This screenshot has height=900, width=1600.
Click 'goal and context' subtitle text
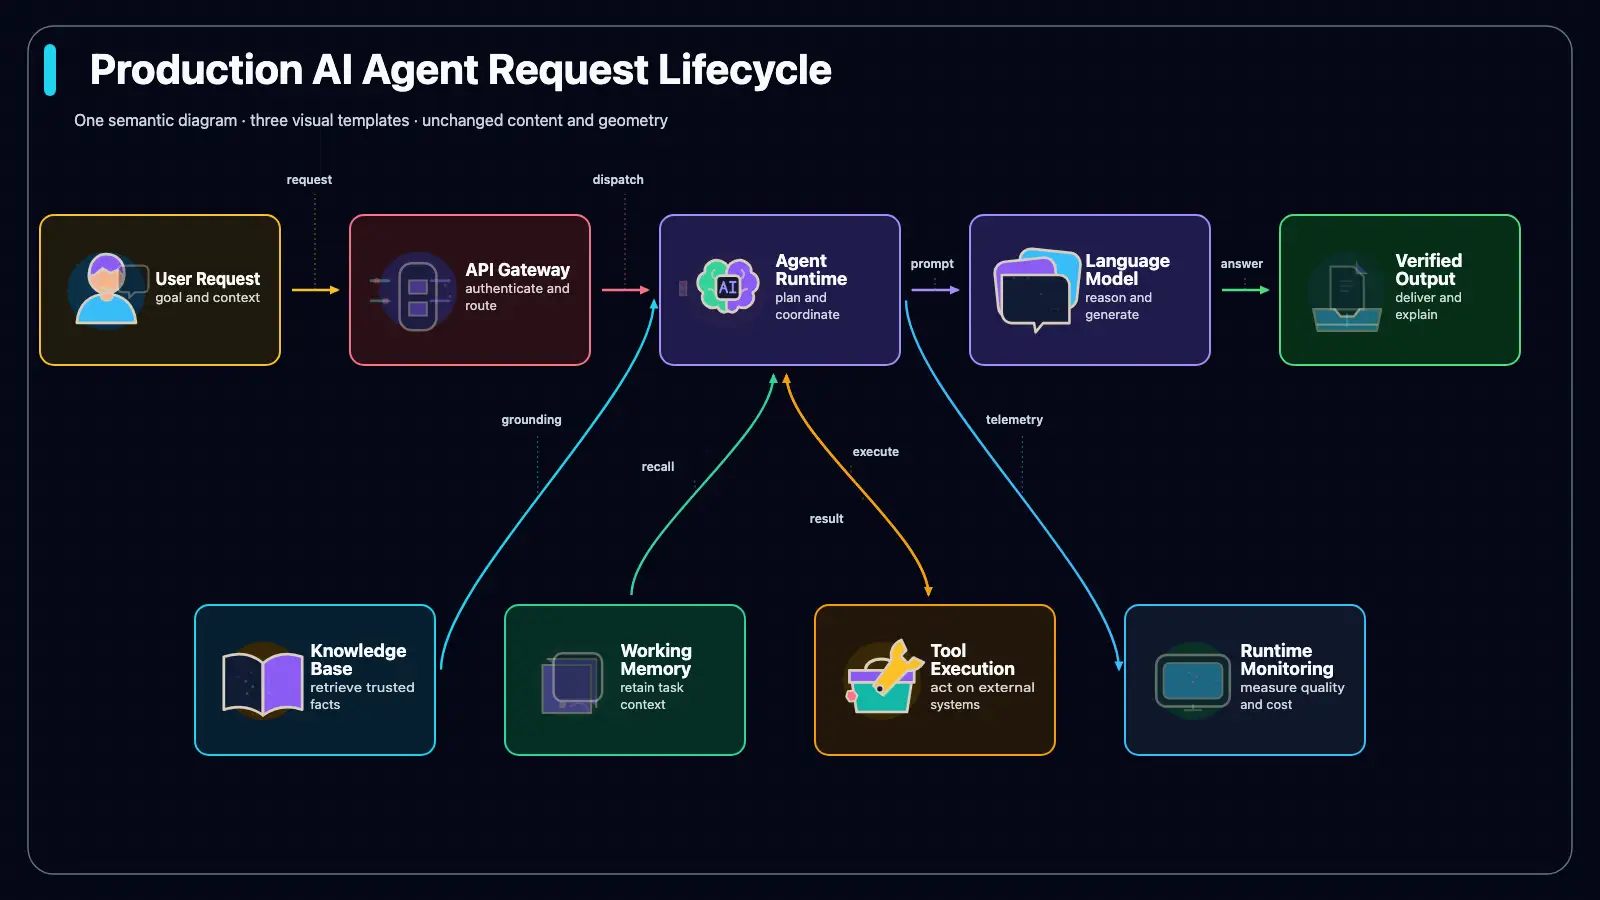coord(207,298)
